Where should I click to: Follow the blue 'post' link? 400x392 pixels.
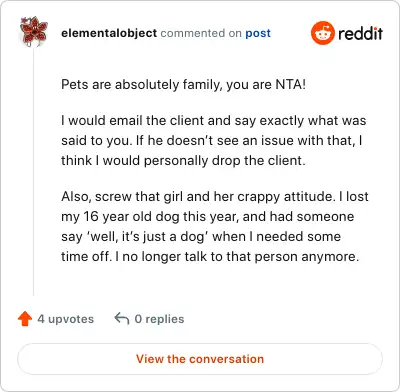click(x=258, y=33)
